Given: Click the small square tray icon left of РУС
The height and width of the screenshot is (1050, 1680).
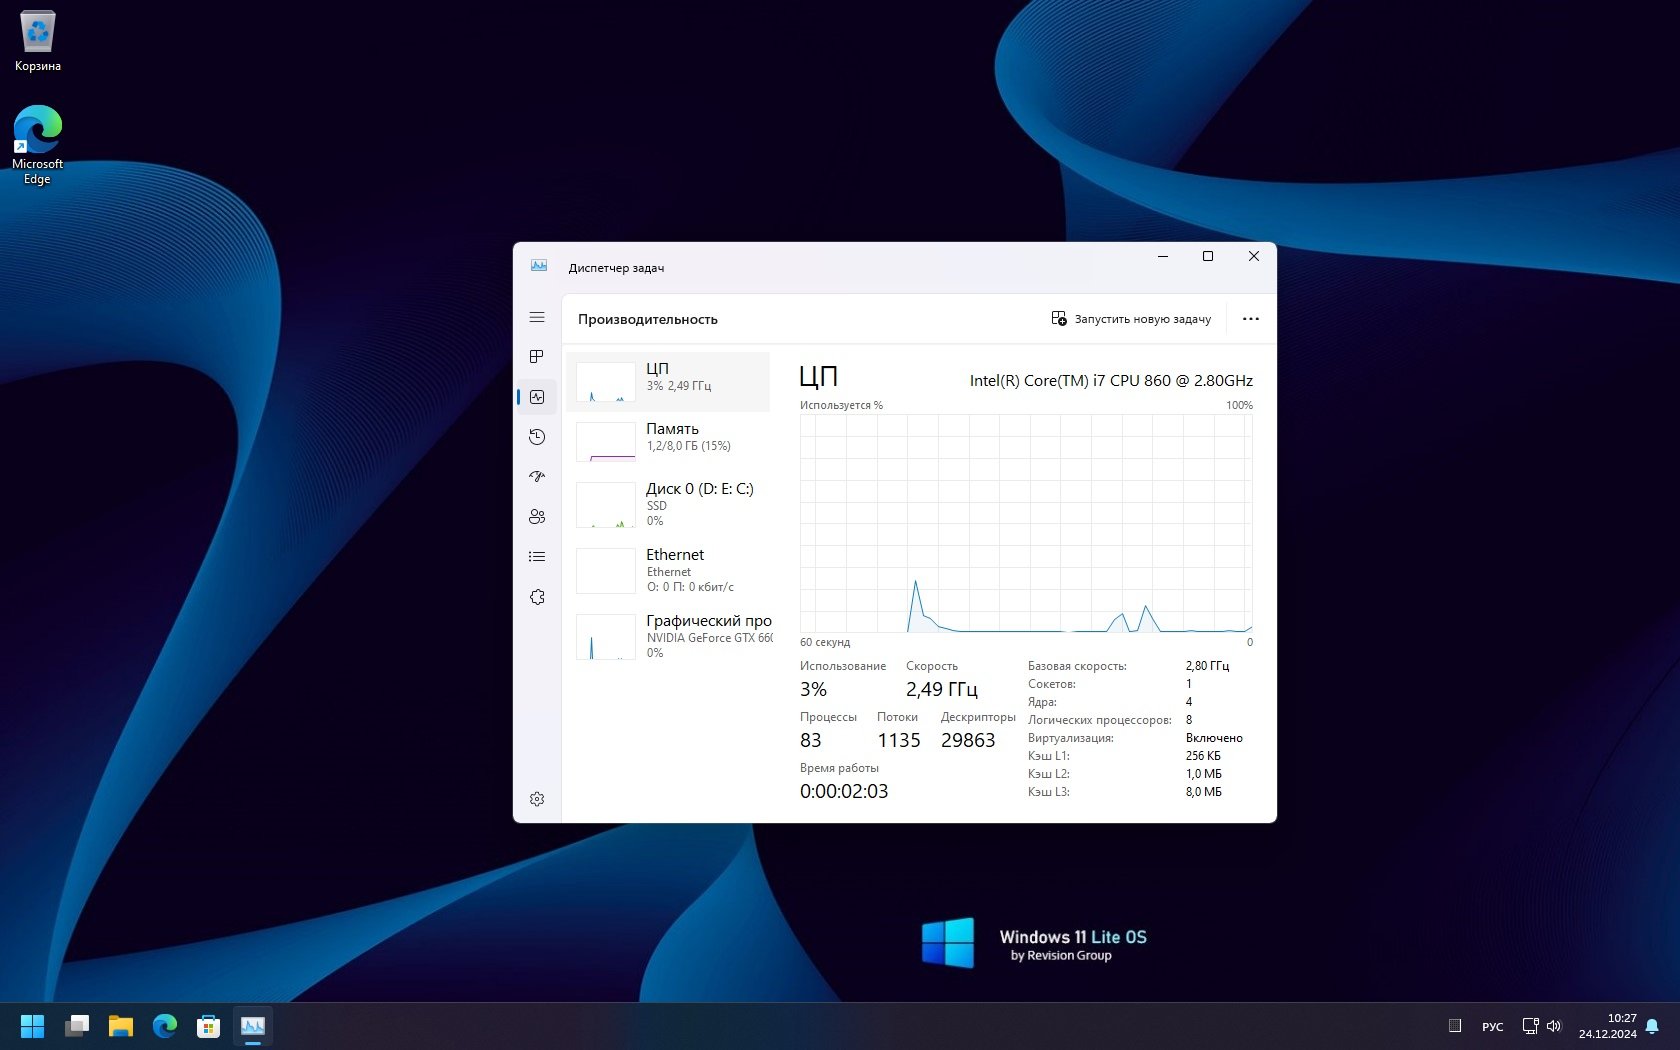Looking at the screenshot, I should point(1455,1026).
